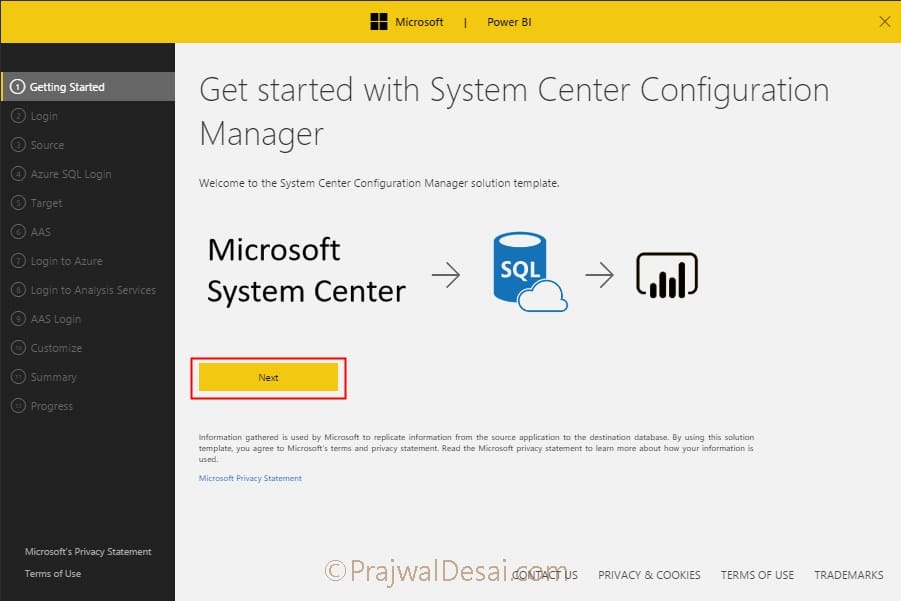Click the numbered circle beside Customize
This screenshot has width=901, height=601.
point(18,348)
